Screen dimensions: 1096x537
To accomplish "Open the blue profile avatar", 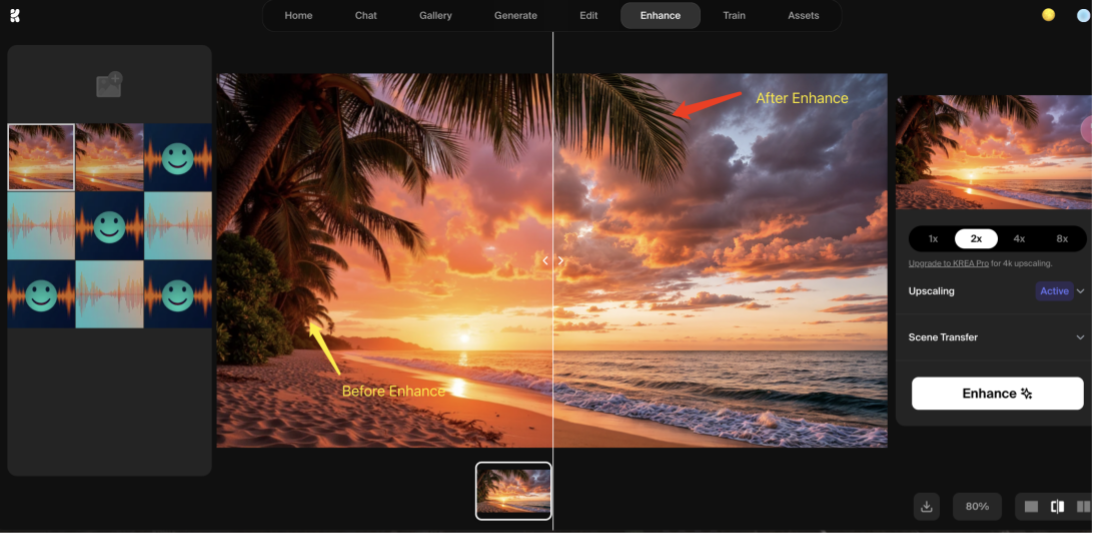I will point(1083,15).
